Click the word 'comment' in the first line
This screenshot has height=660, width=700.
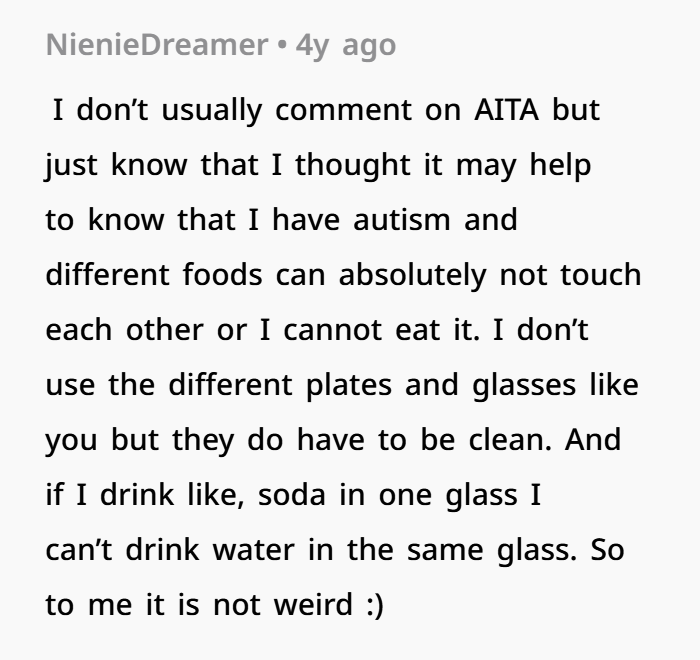[x=343, y=110]
